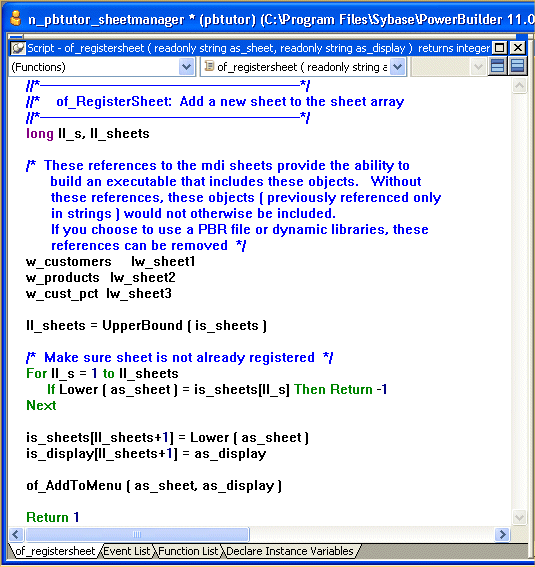Click the PowerBuilder application icon in title bar
The image size is (535, 567).
click(16, 18)
